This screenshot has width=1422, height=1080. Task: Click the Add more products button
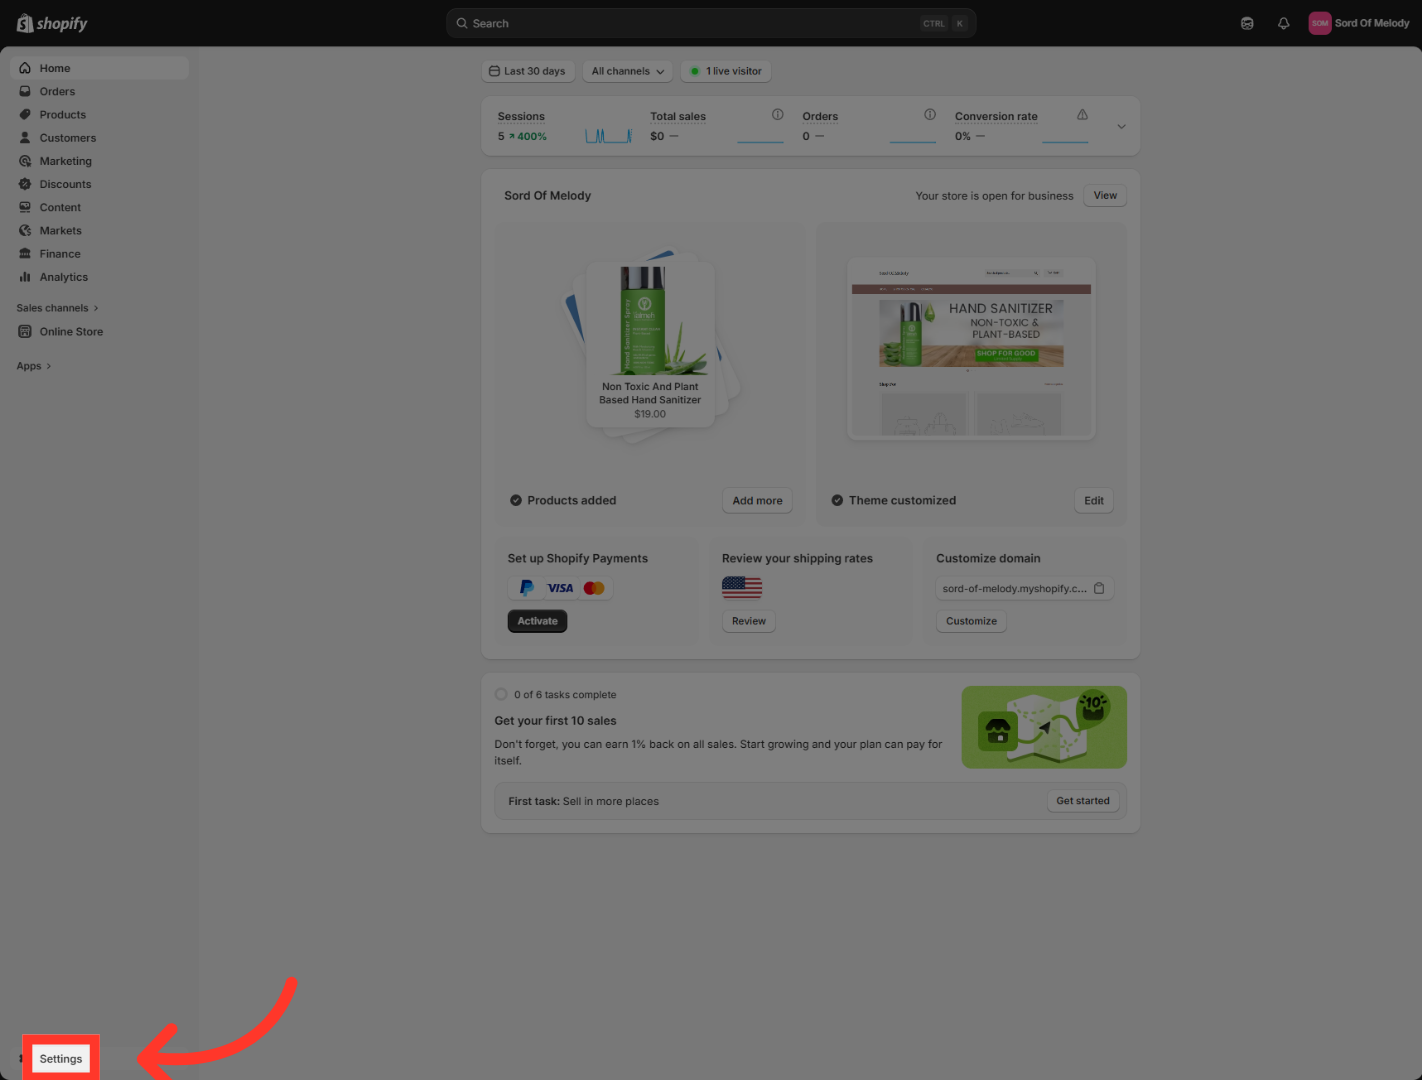[x=757, y=500]
